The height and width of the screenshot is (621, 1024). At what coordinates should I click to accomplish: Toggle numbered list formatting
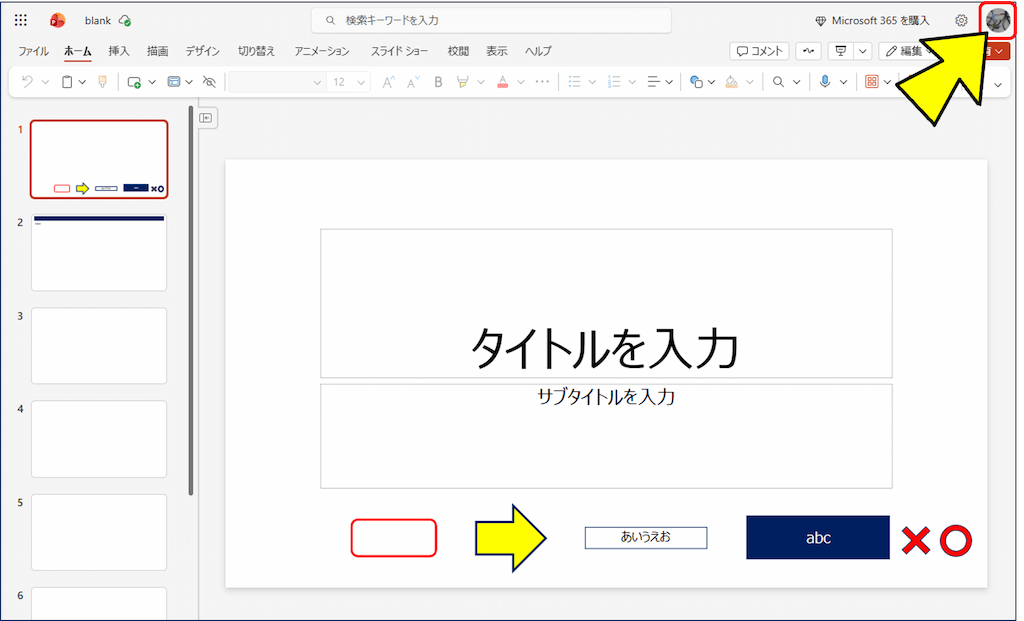(x=612, y=82)
